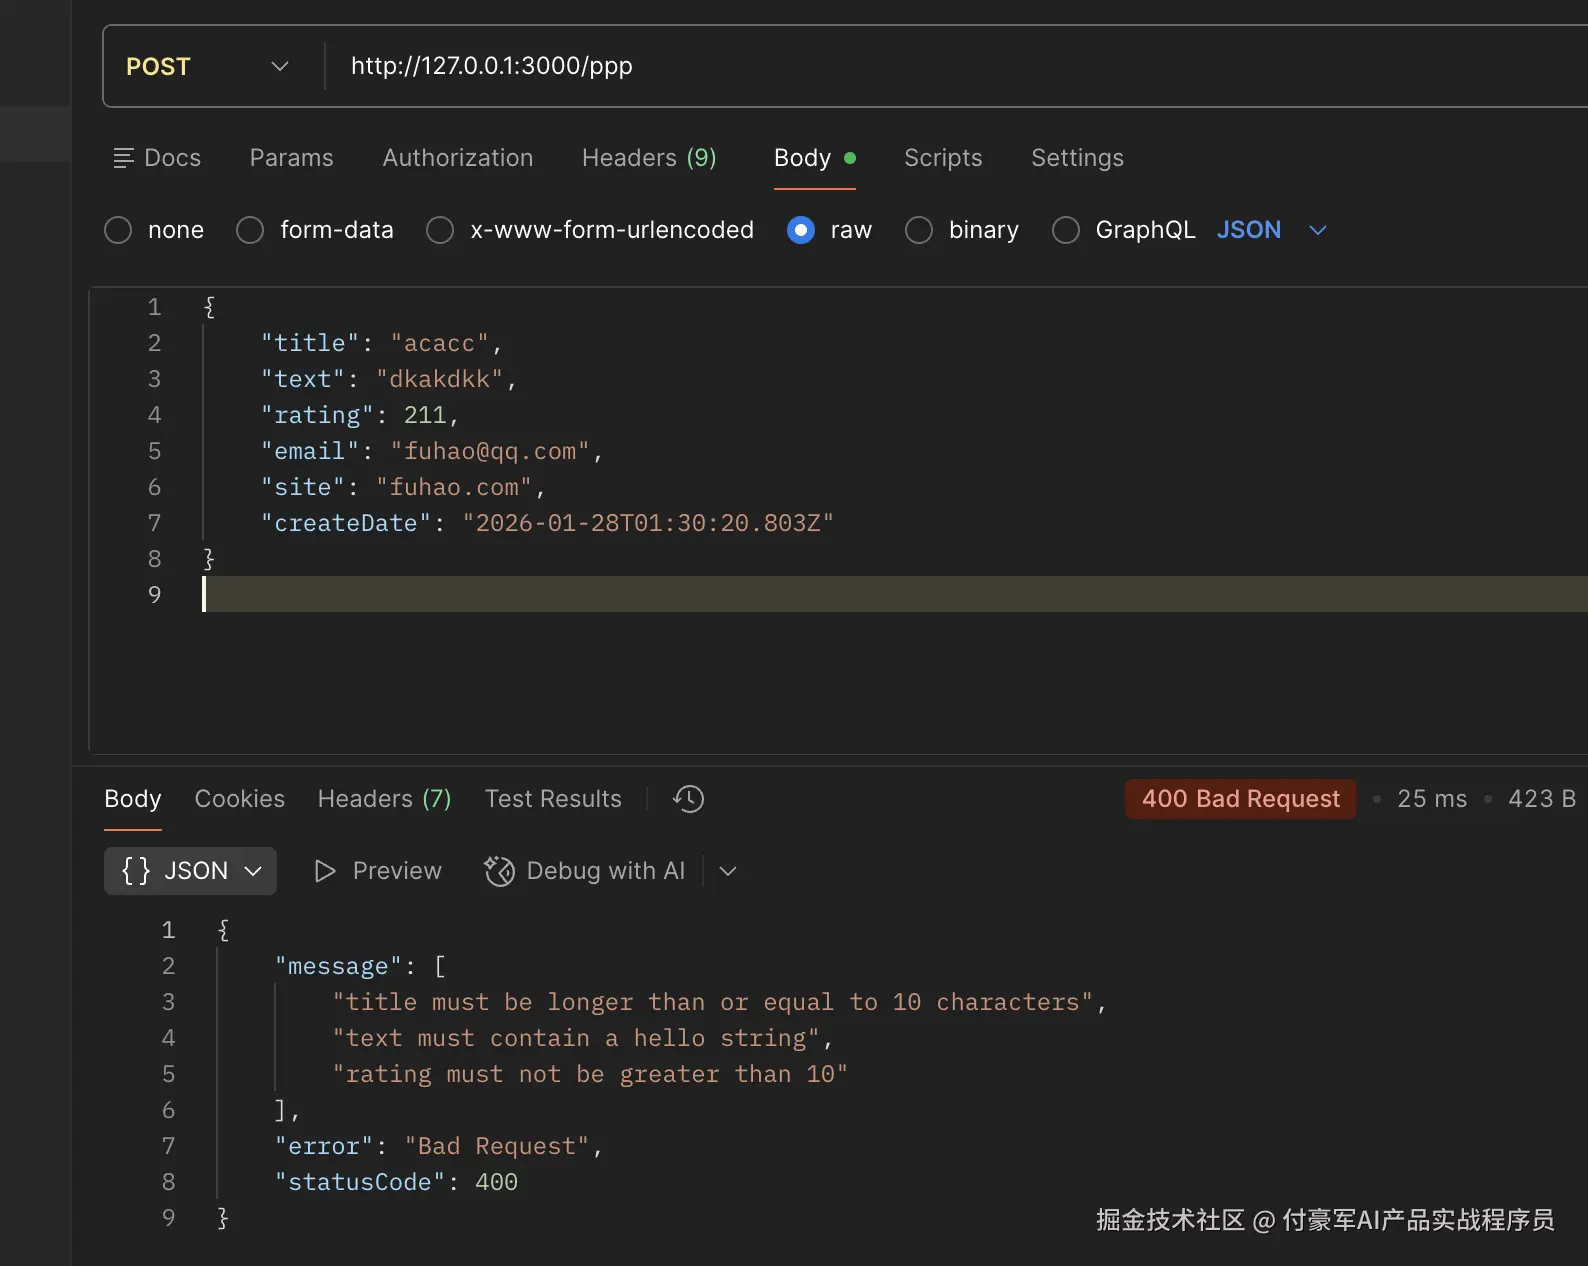Click the "message" key in response
The width and height of the screenshot is (1588, 1266).
tap(338, 966)
